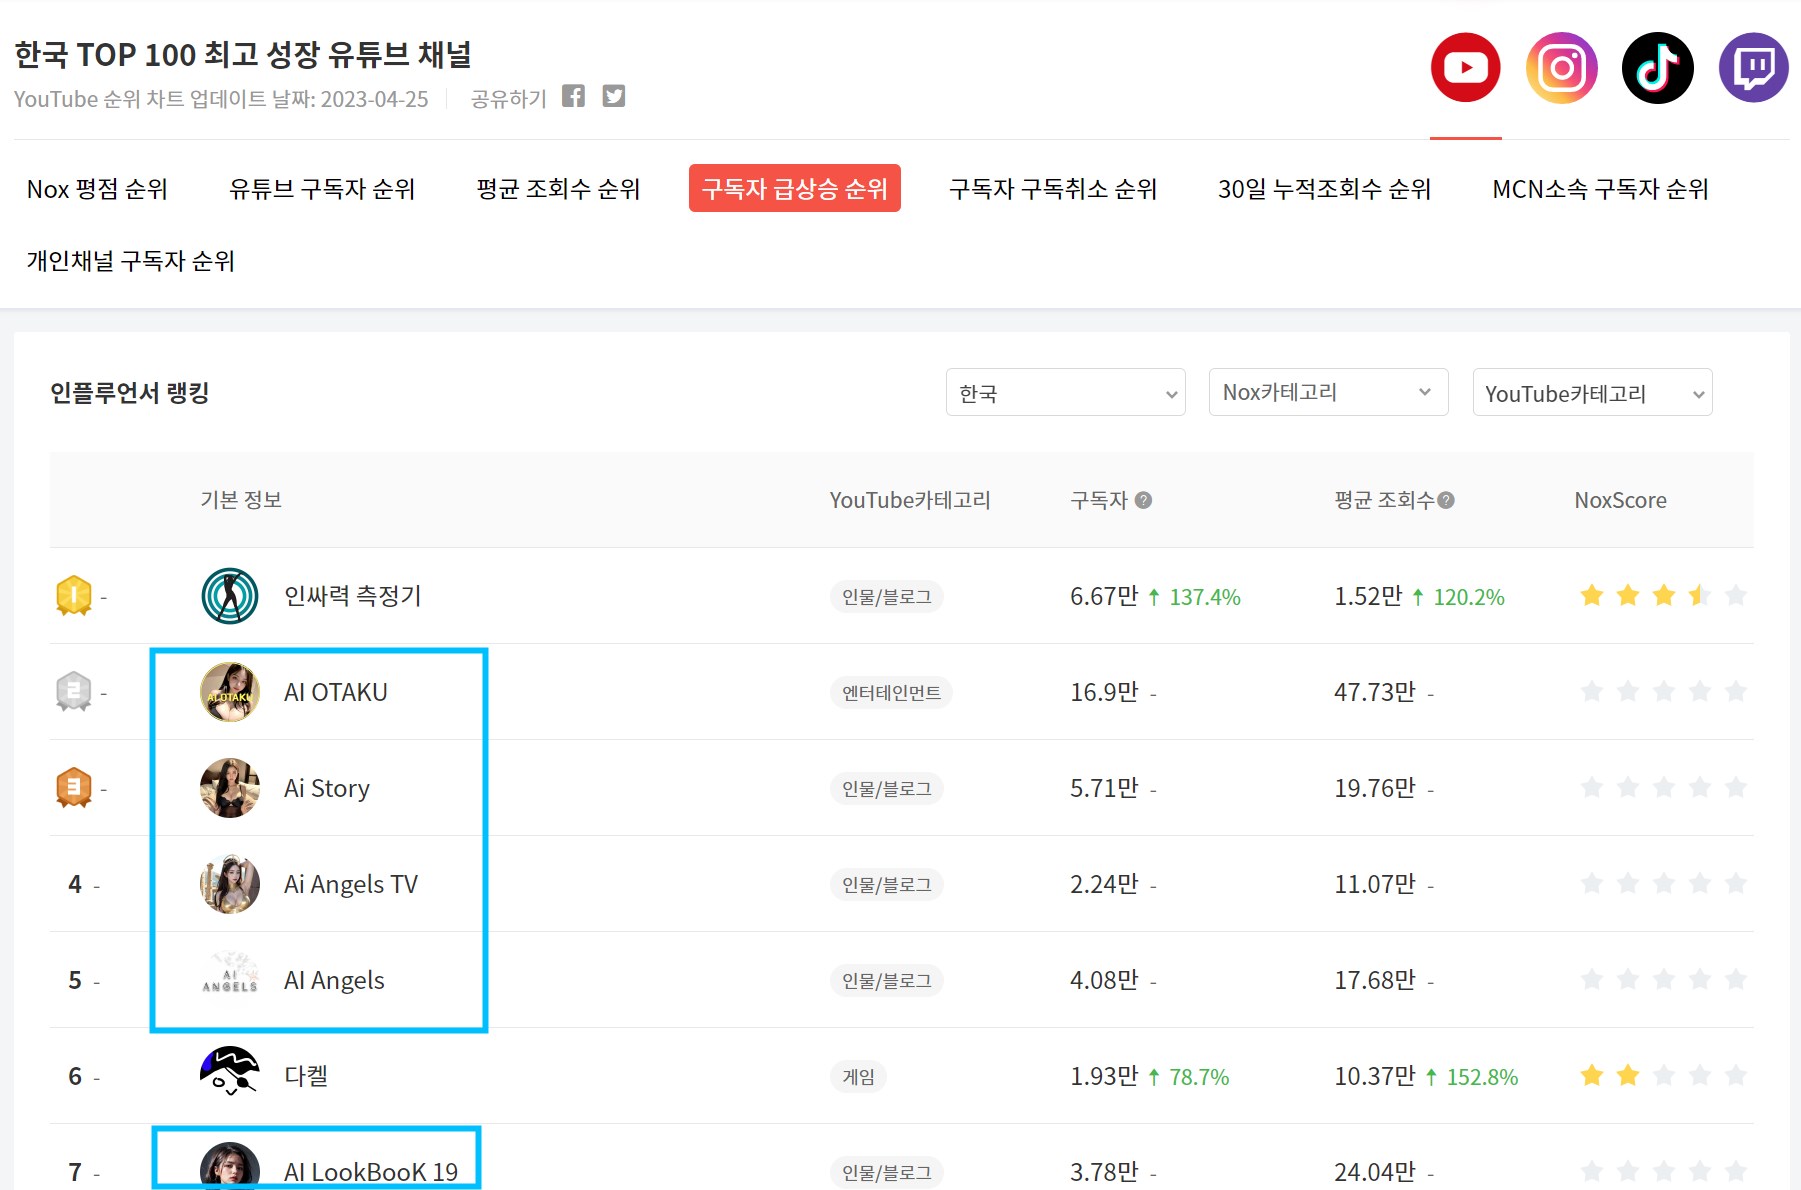Switch to the Instagram rankings icon
This screenshot has height=1190, width=1801.
tap(1561, 68)
